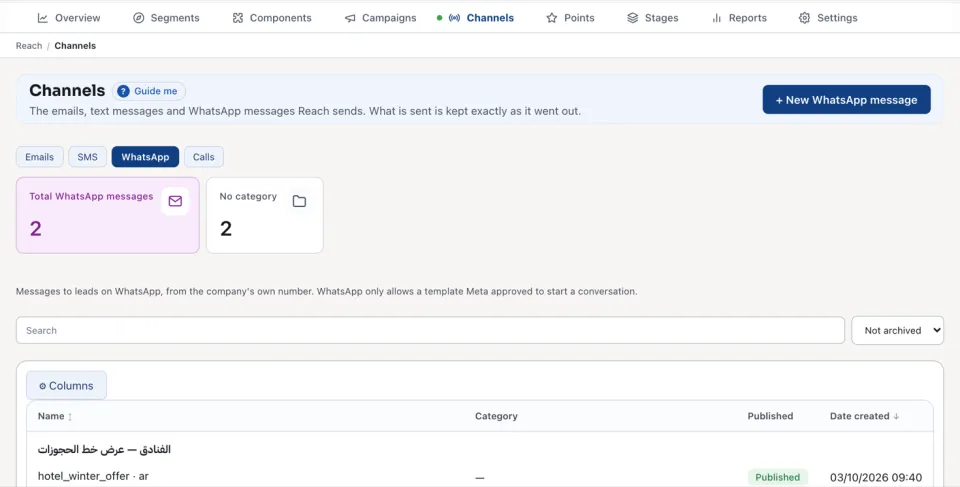Screen dimensions: 960x487
Task: Open Components in top navigation
Action: point(272,18)
